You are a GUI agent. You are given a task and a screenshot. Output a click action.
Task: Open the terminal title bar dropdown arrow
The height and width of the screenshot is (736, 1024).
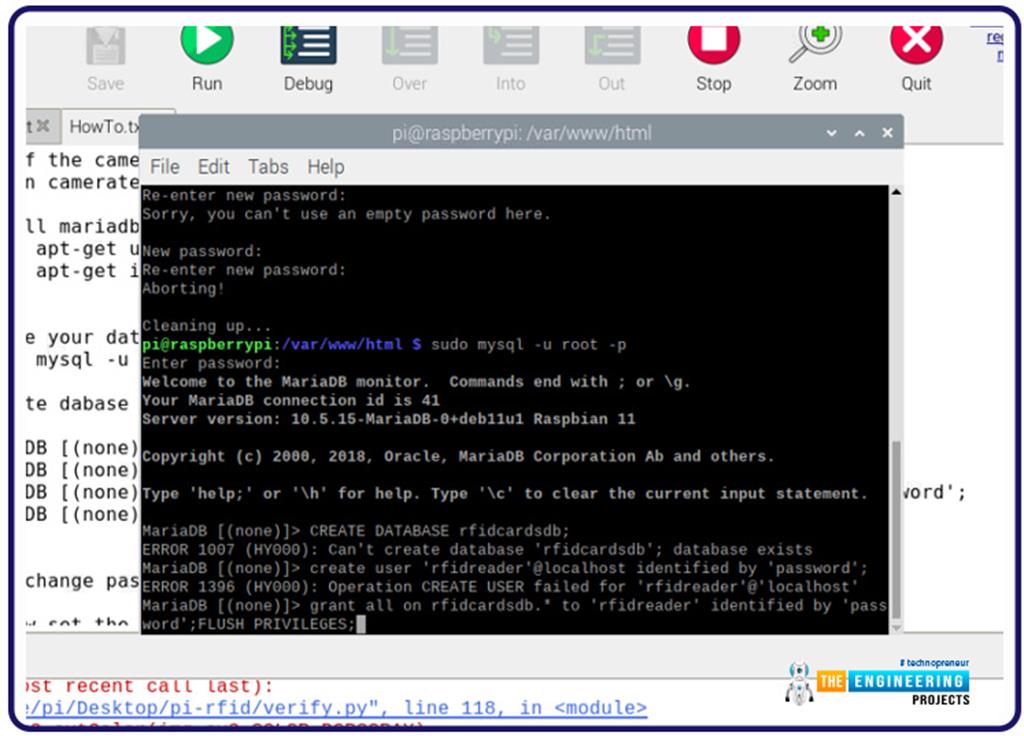click(831, 132)
